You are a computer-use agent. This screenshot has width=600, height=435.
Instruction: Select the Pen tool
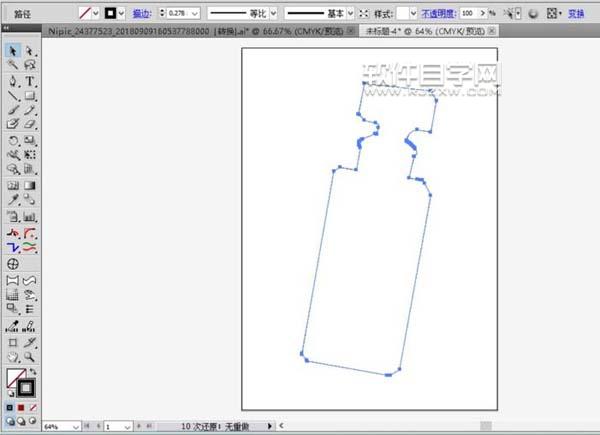tap(13, 81)
